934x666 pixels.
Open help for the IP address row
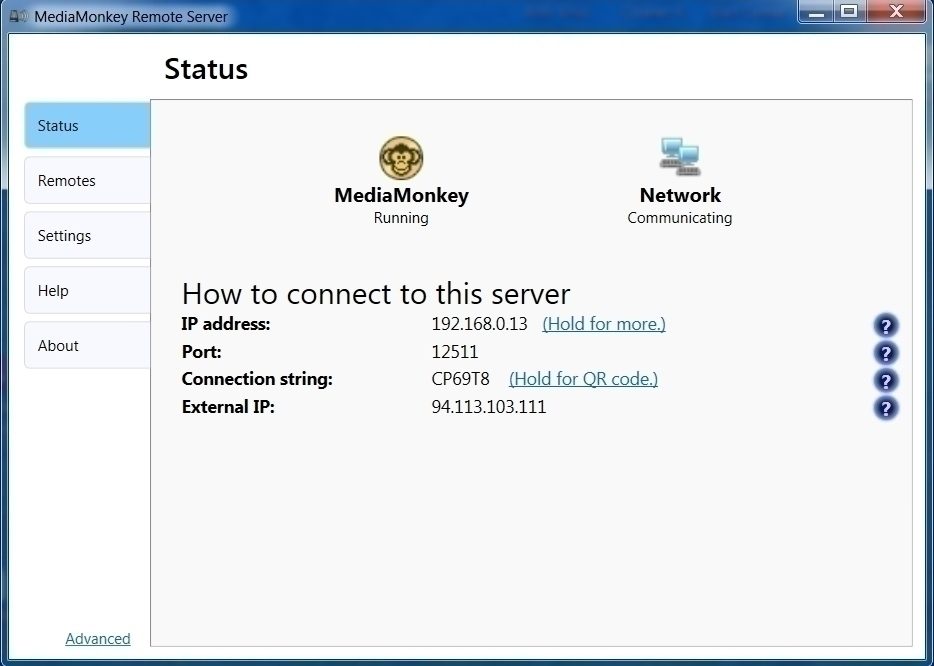coord(886,325)
